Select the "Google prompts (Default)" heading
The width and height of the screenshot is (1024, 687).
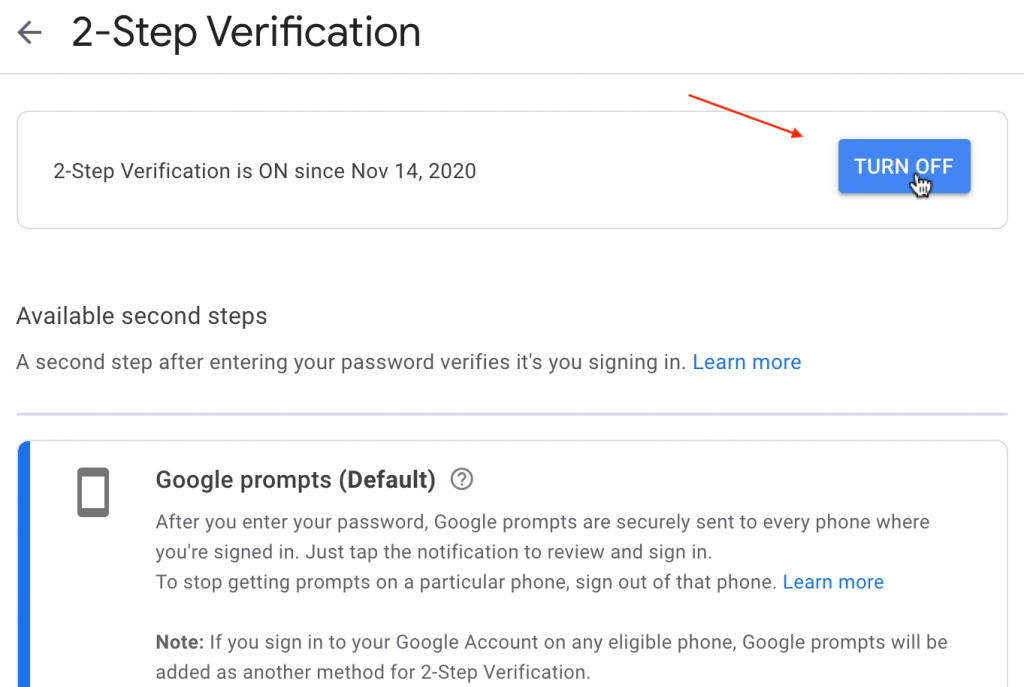(295, 480)
